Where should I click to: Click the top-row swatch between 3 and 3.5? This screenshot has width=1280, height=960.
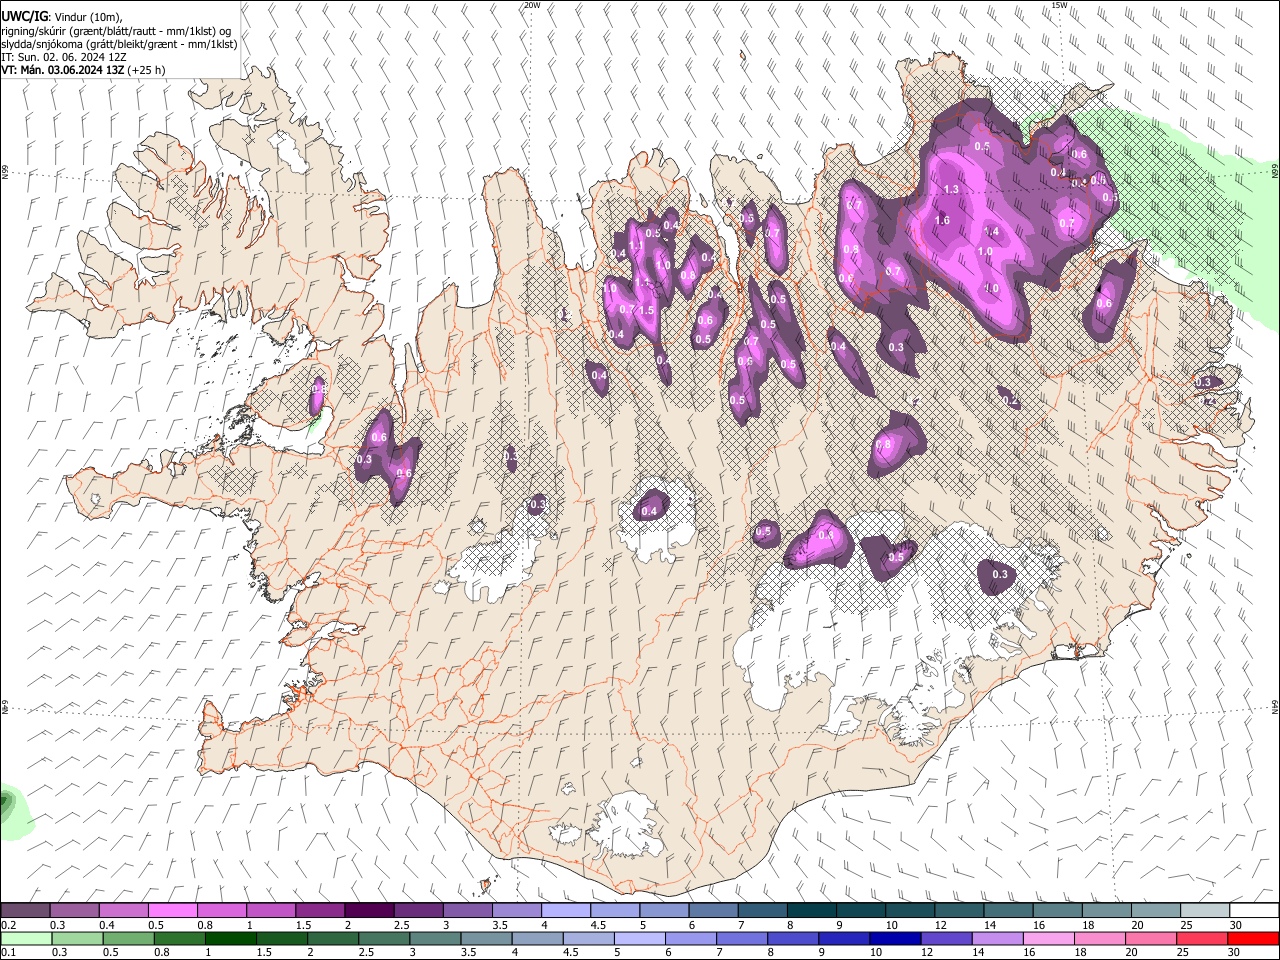point(467,911)
